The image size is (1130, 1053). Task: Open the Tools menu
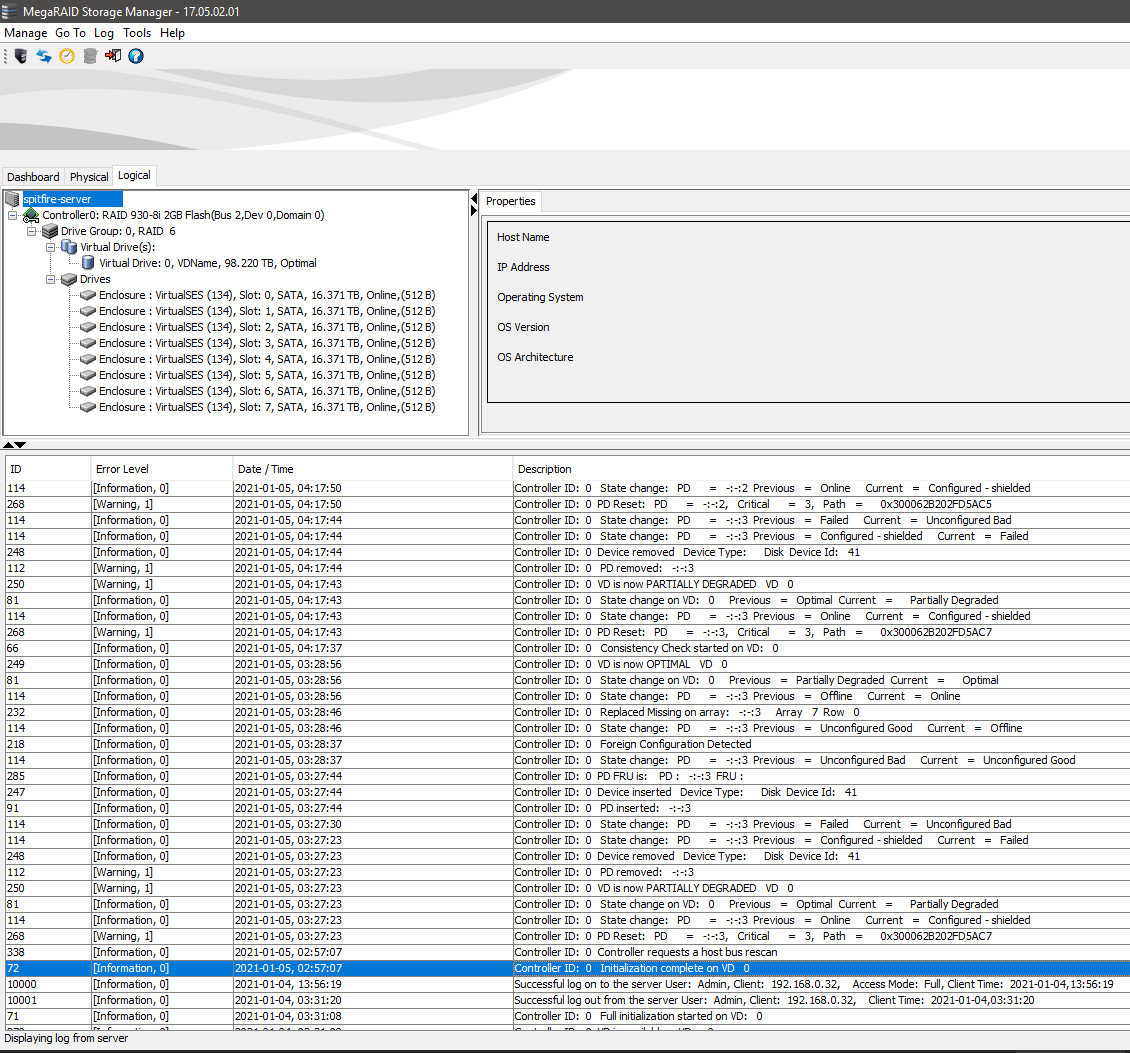click(x=137, y=33)
